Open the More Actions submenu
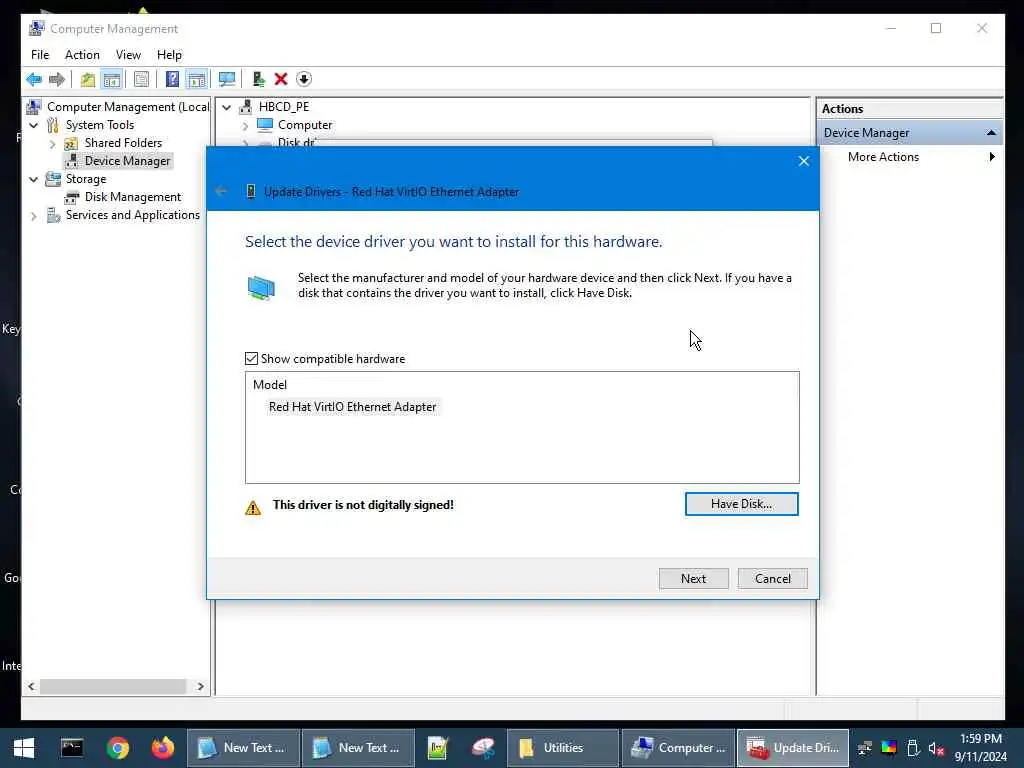1024x768 pixels. point(883,157)
